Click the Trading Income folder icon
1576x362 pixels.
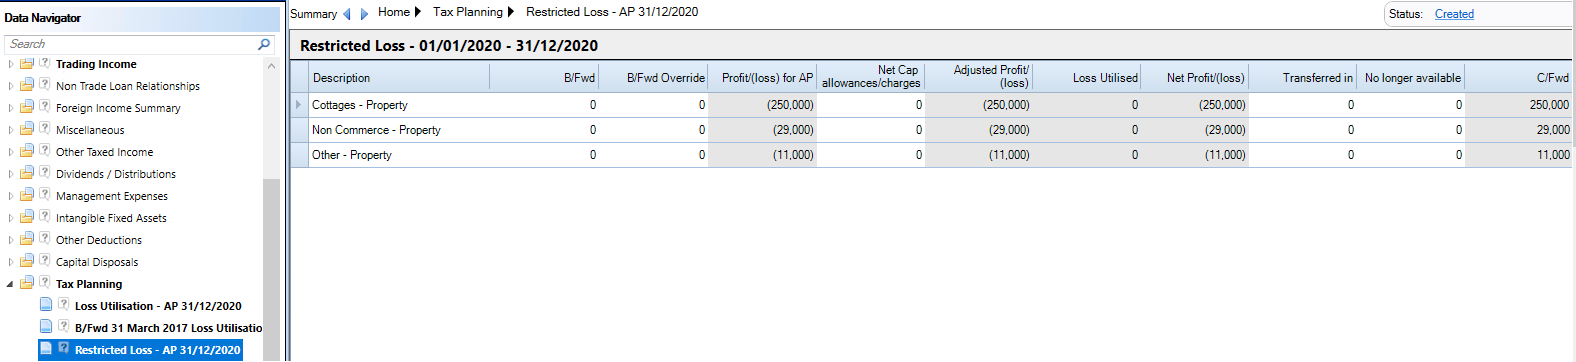(27, 64)
